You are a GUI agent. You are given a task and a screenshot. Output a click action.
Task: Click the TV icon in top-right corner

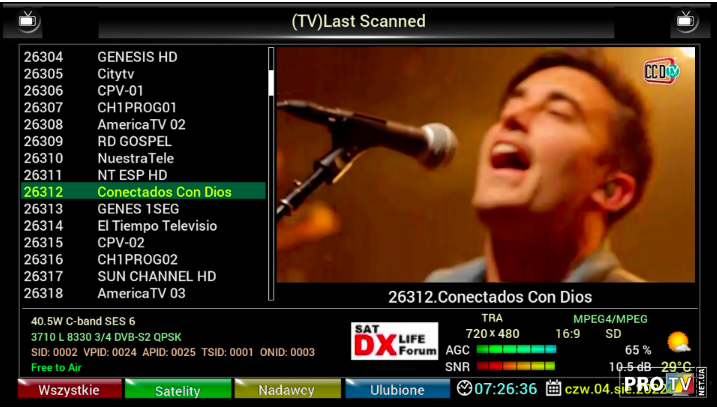(x=686, y=19)
